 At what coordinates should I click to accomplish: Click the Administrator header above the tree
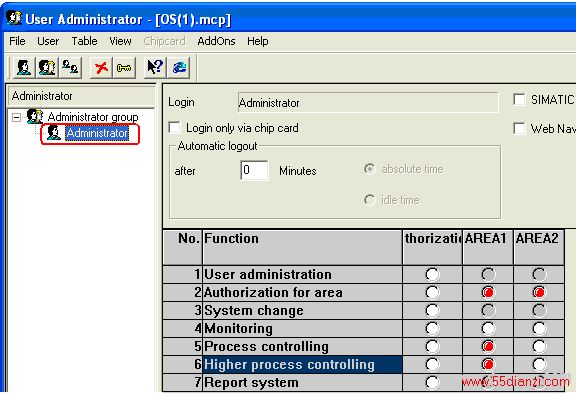[81, 96]
